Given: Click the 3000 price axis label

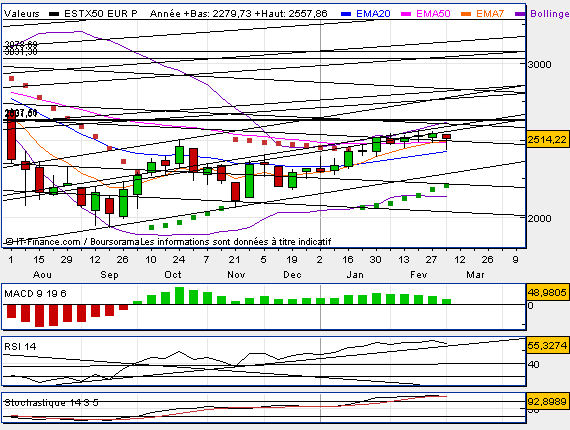Looking at the screenshot, I should tap(539, 64).
